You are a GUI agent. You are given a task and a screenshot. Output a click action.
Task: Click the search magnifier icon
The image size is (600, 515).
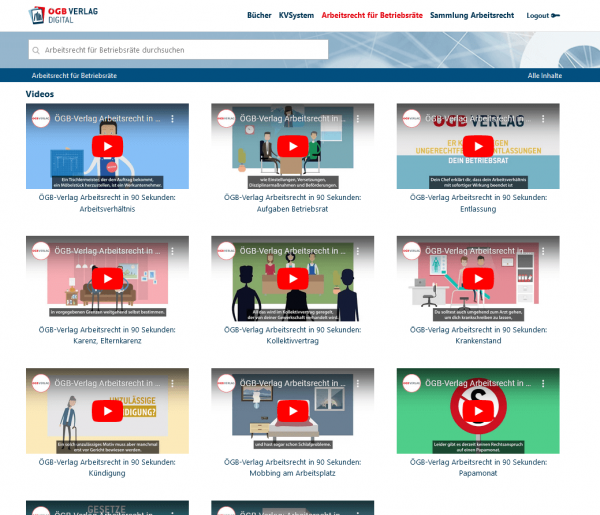coord(36,51)
